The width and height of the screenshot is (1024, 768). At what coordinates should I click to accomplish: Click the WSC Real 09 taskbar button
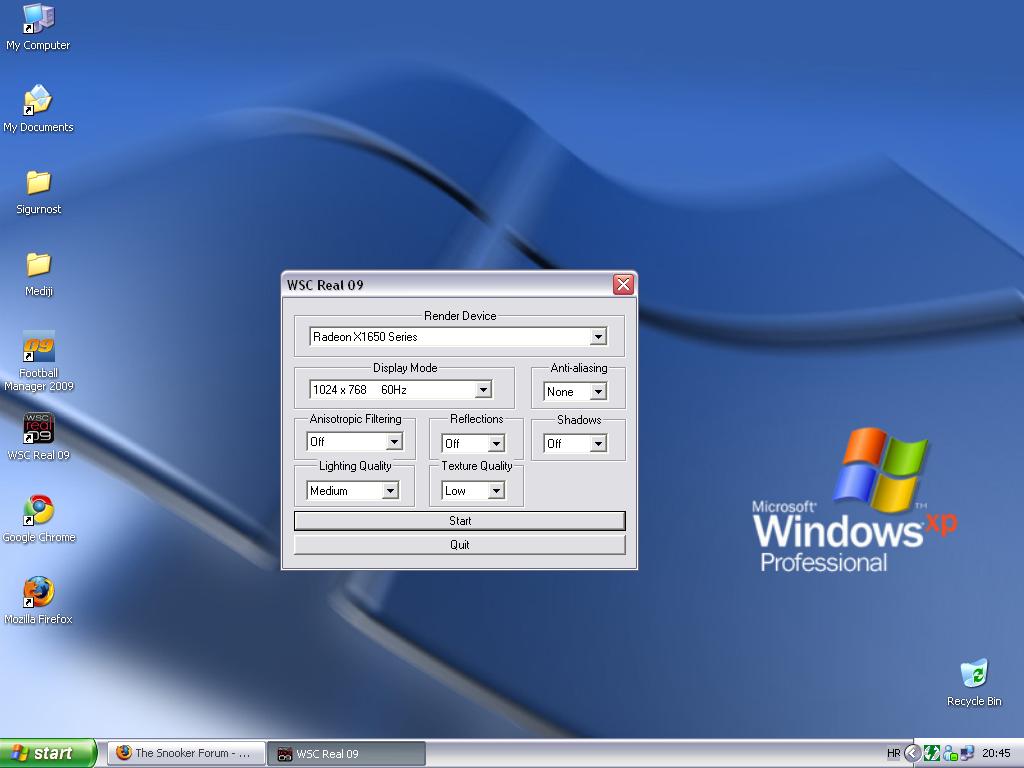[x=346, y=754]
